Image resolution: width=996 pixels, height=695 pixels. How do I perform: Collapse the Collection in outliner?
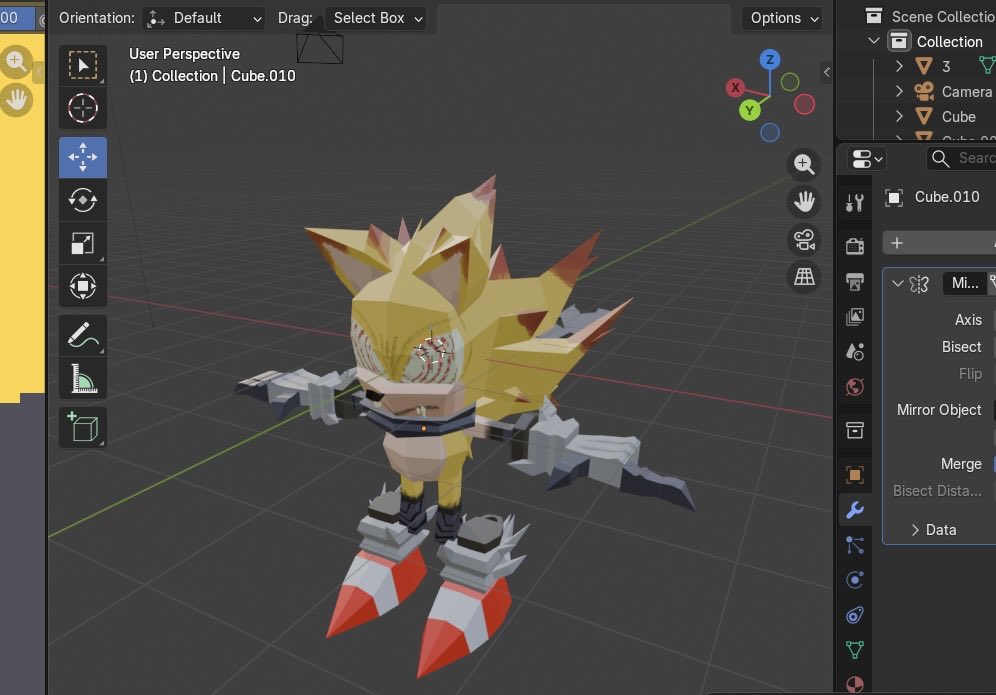874,41
